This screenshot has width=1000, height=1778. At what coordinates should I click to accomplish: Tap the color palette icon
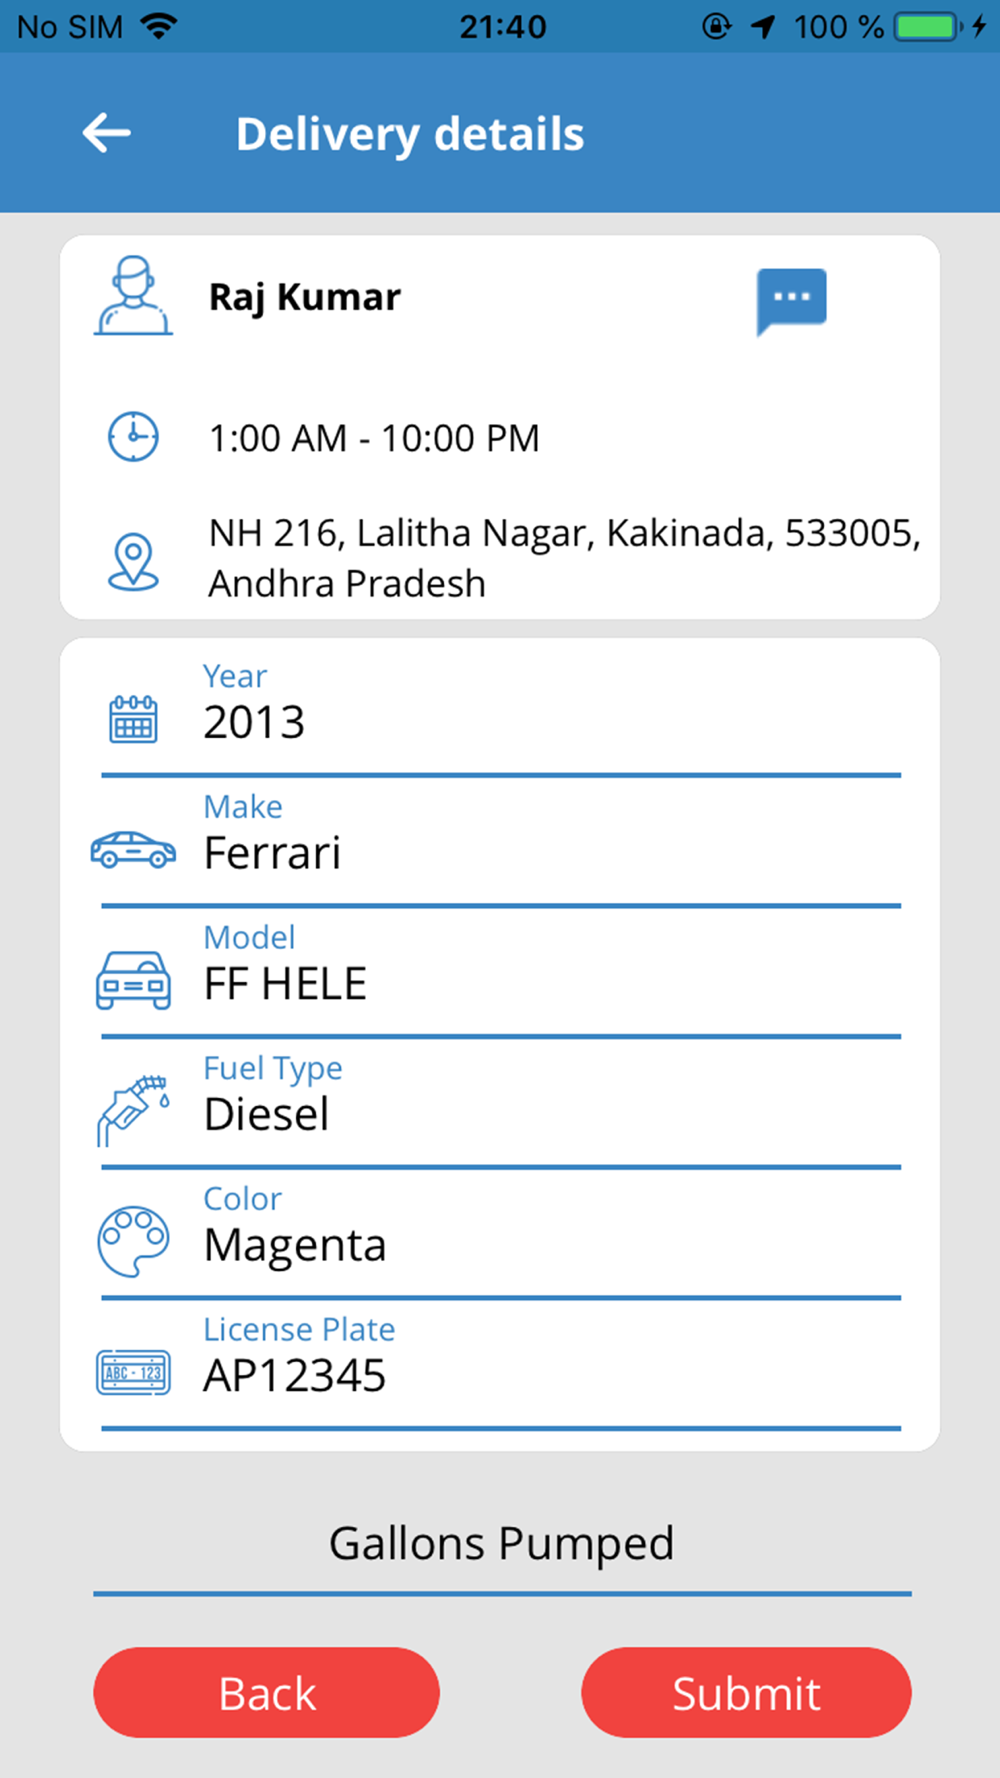tap(133, 1241)
